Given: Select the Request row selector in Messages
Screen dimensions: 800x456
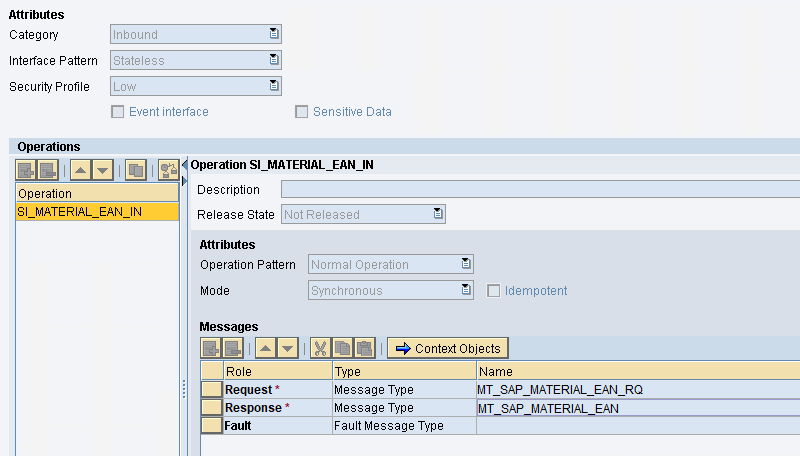Looking at the screenshot, I should pos(212,390).
